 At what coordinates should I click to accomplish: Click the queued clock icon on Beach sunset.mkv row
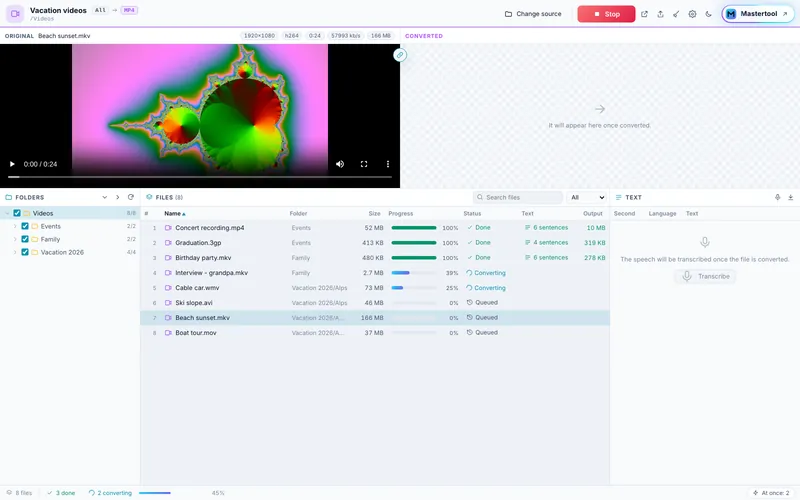(470, 317)
